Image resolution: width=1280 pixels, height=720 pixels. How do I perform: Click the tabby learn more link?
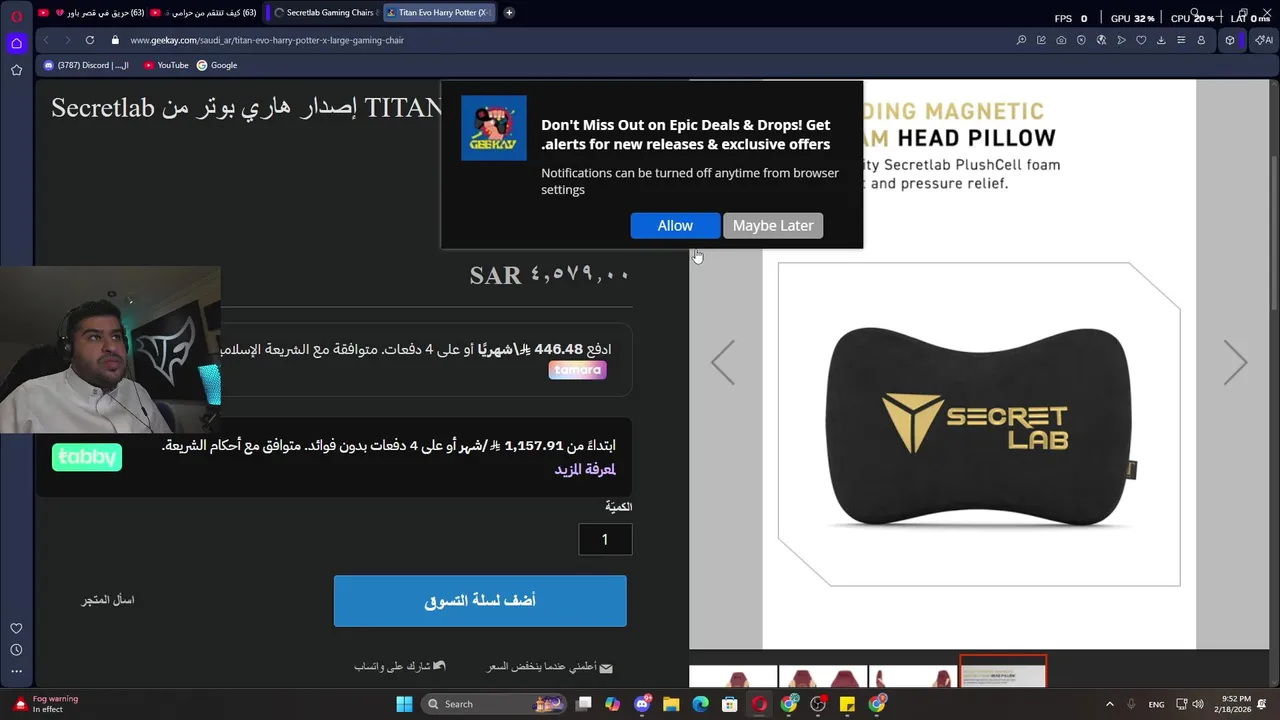coord(585,469)
